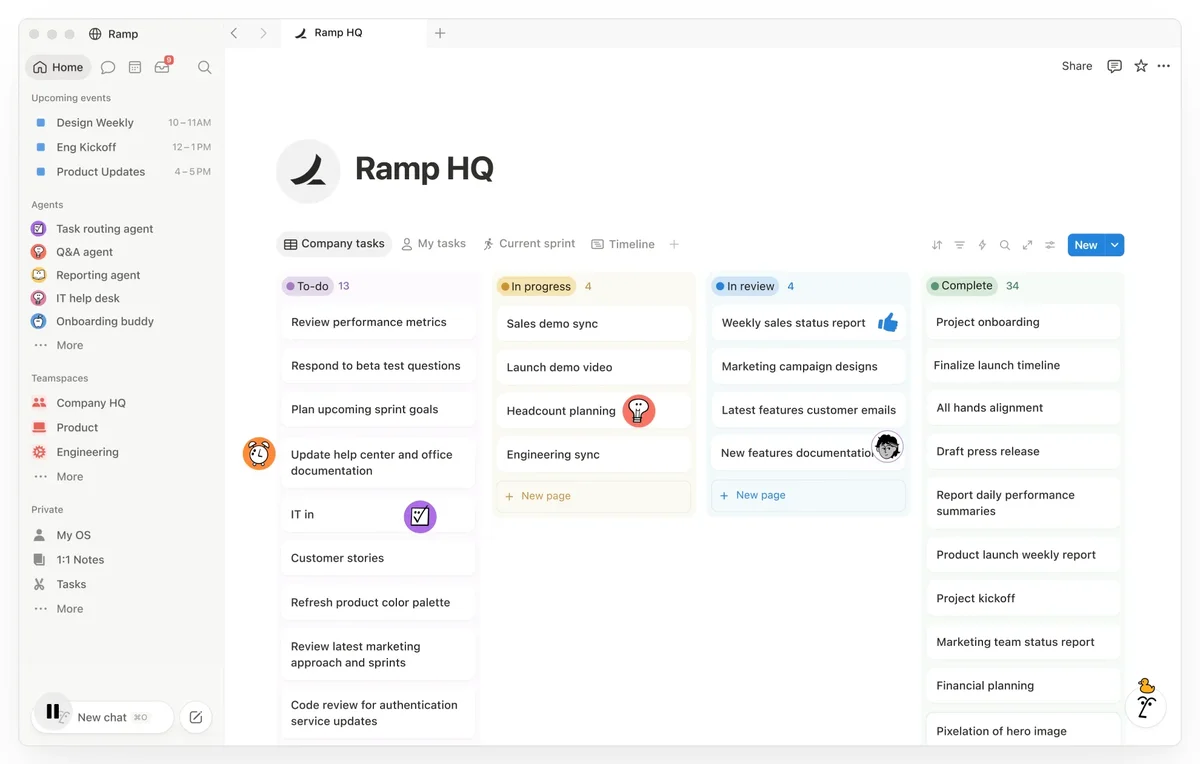Screen dimensions: 1200x764
Task: Click the star icon to favorite page
Action: 1141,66
